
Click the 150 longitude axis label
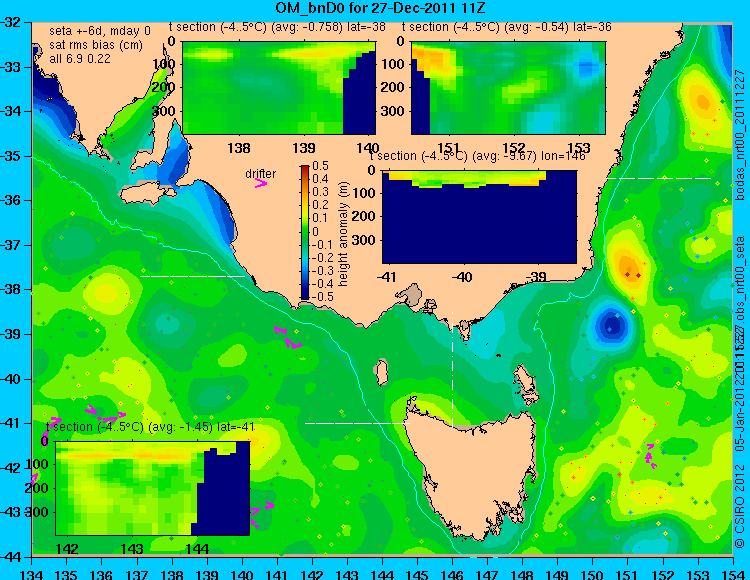pos(593,574)
